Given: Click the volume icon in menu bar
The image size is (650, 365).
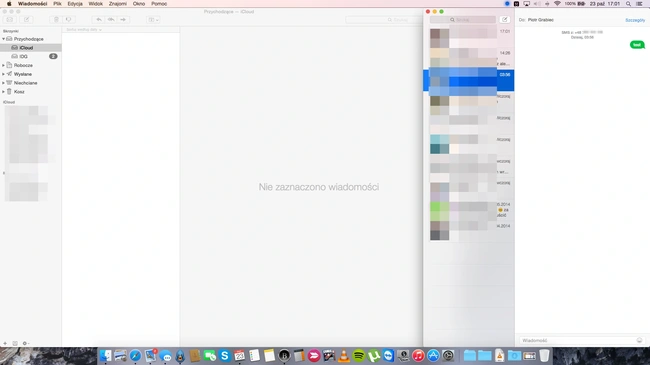Looking at the screenshot, I should pos(536,4).
